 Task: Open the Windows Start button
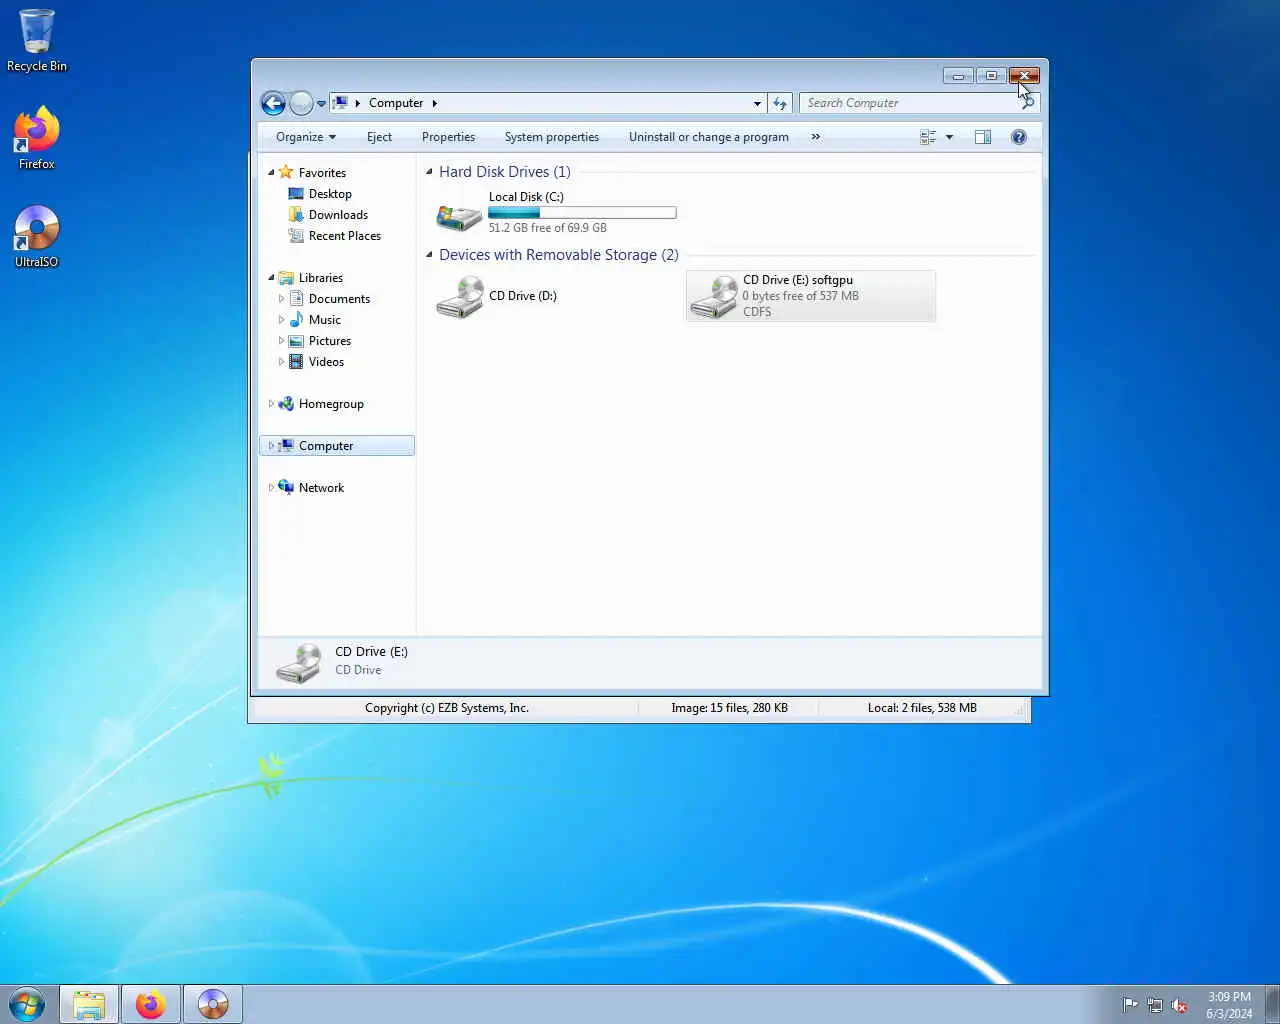(x=27, y=1004)
